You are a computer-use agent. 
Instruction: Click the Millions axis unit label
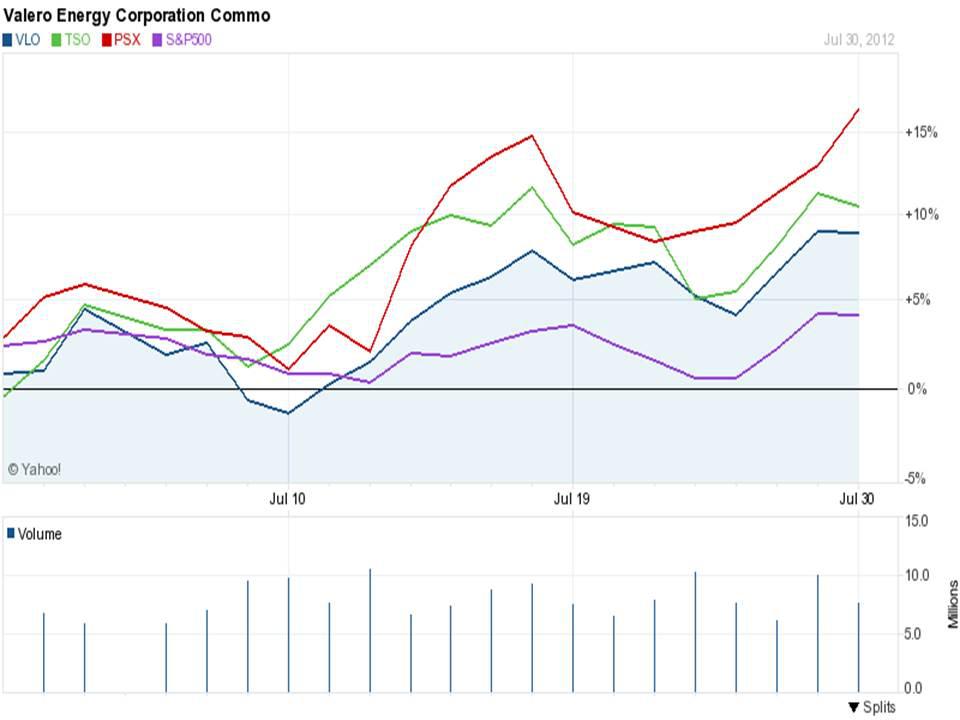(953, 605)
